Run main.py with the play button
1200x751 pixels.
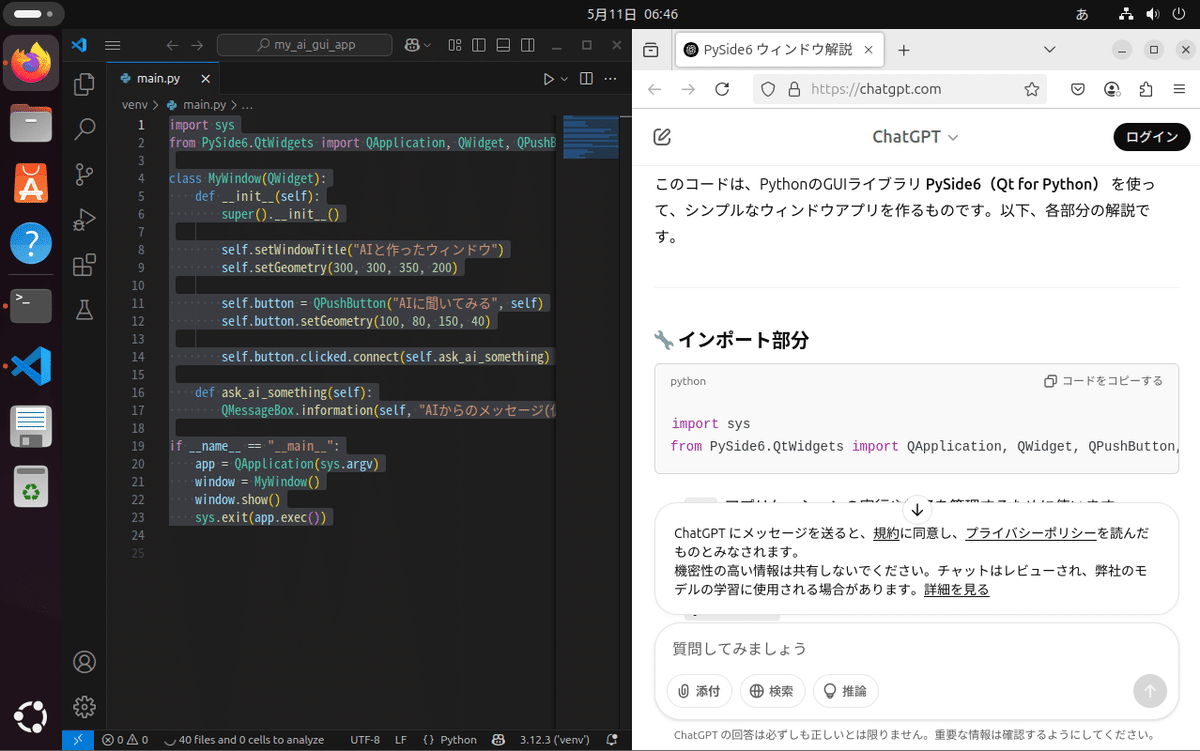[551, 78]
